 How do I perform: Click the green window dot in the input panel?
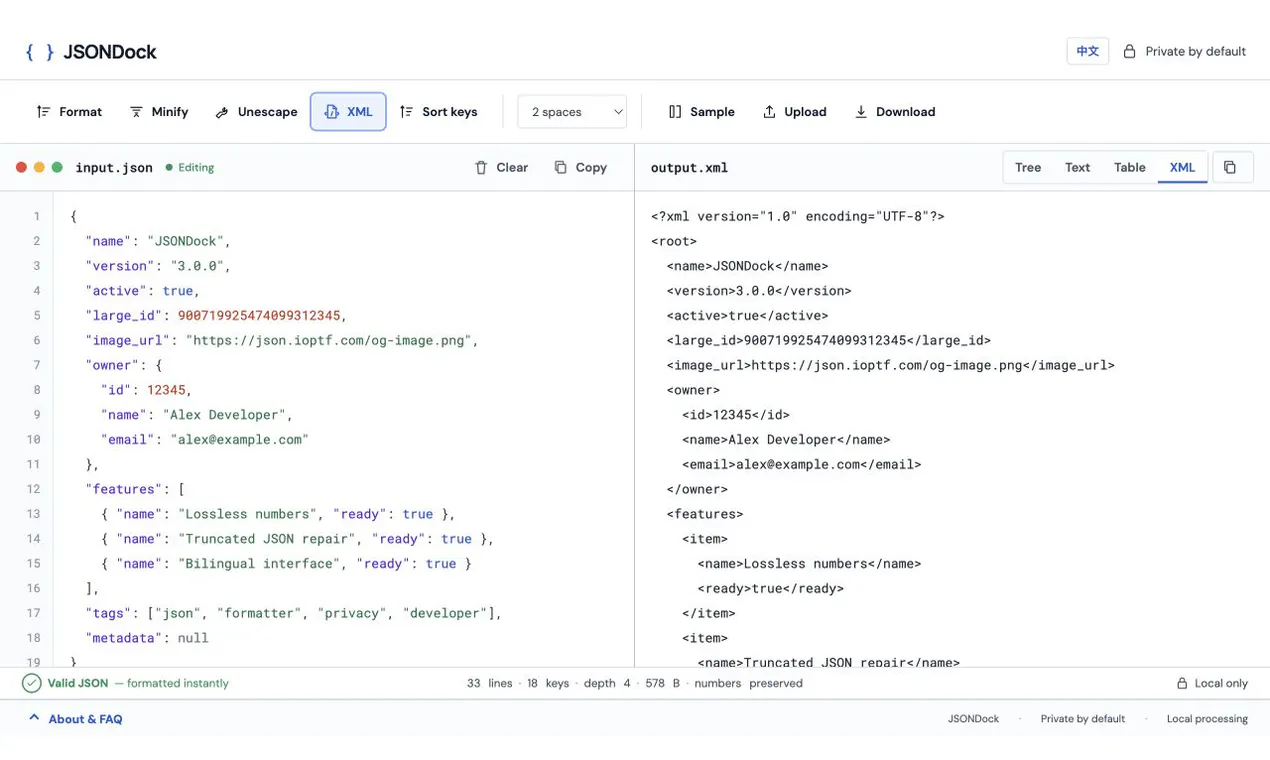[57, 168]
